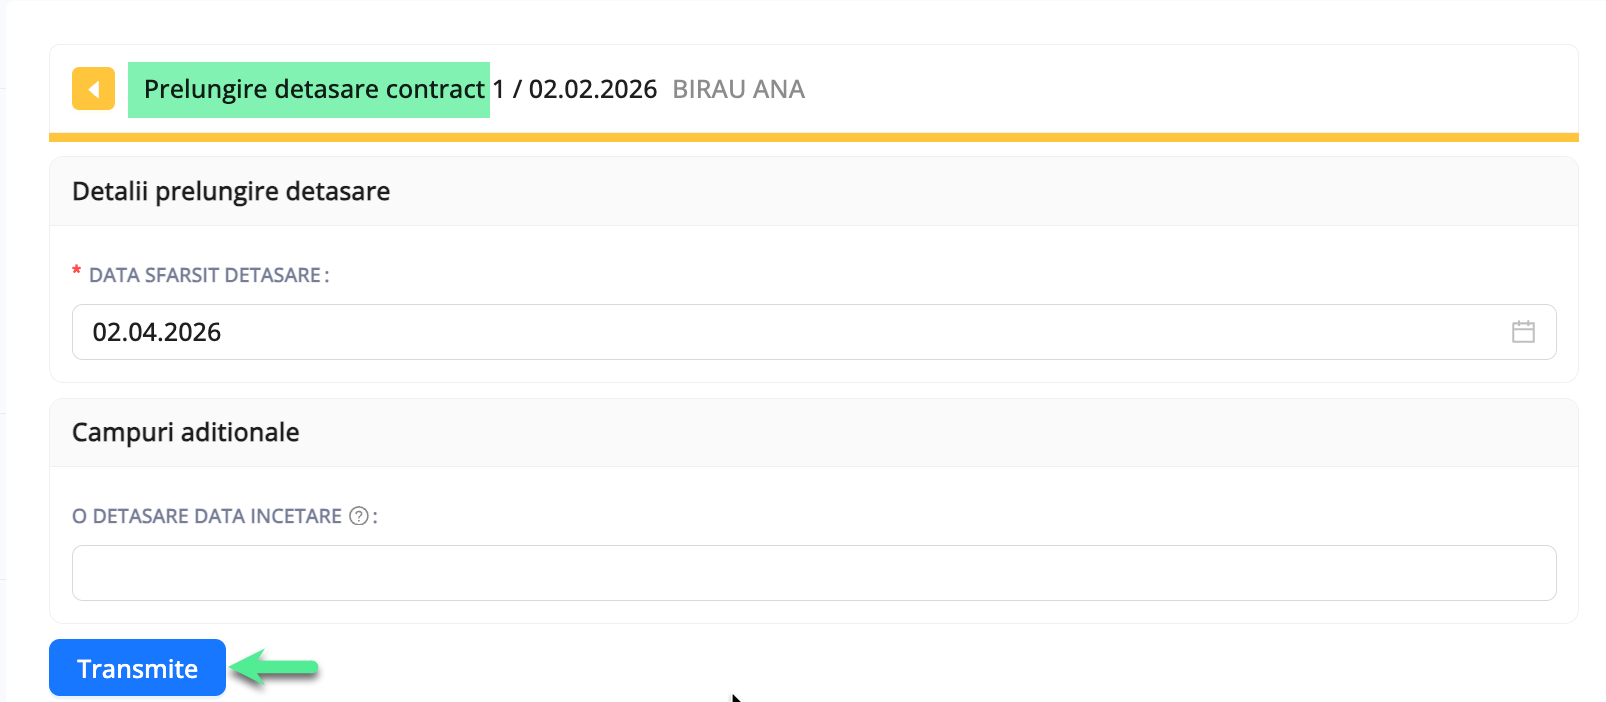Focus the Data Sfarsit Detasare date field

click(x=780, y=332)
